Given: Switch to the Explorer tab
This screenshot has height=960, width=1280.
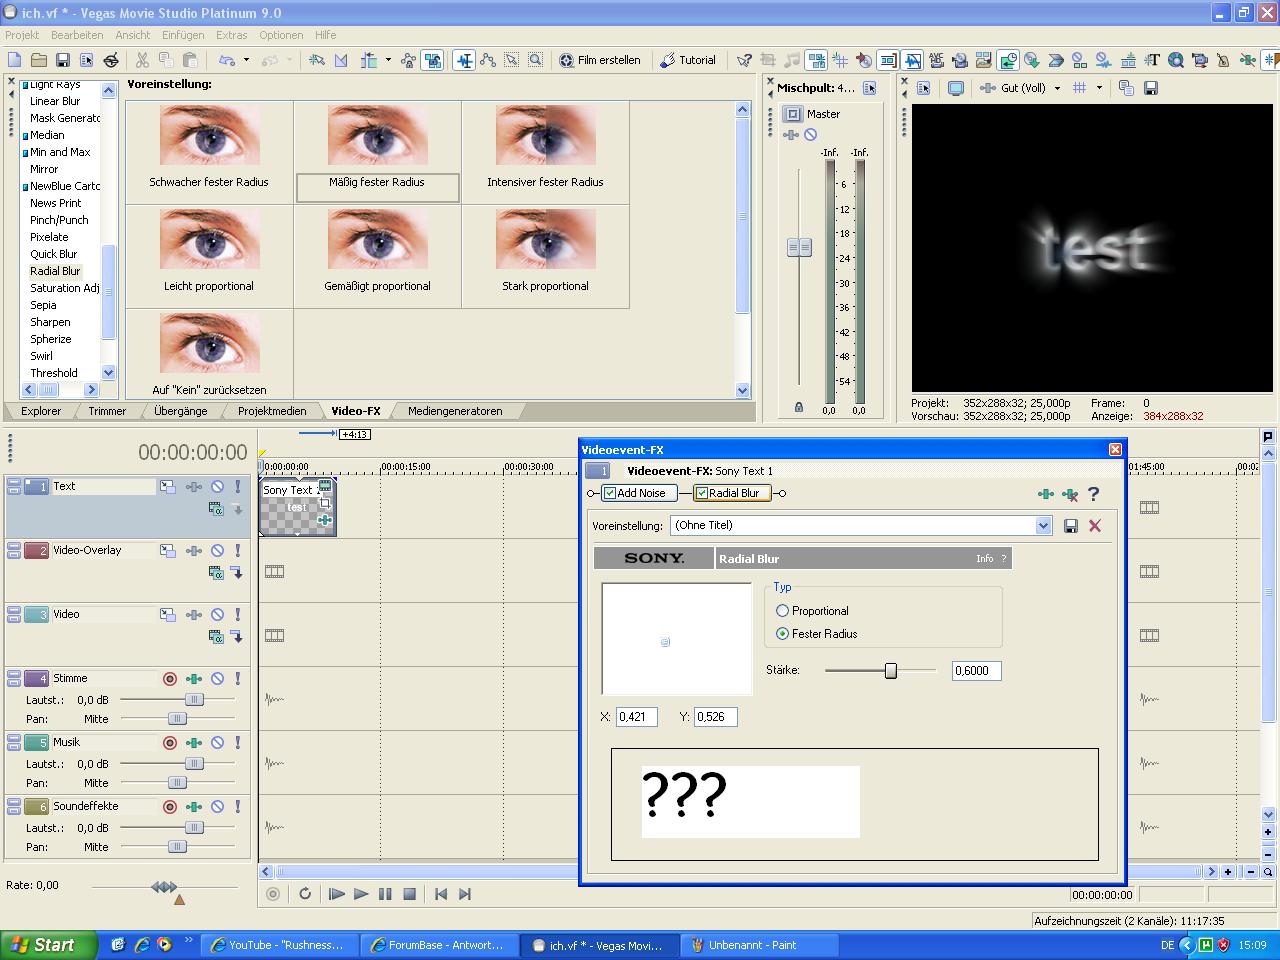Looking at the screenshot, I should 41,411.
